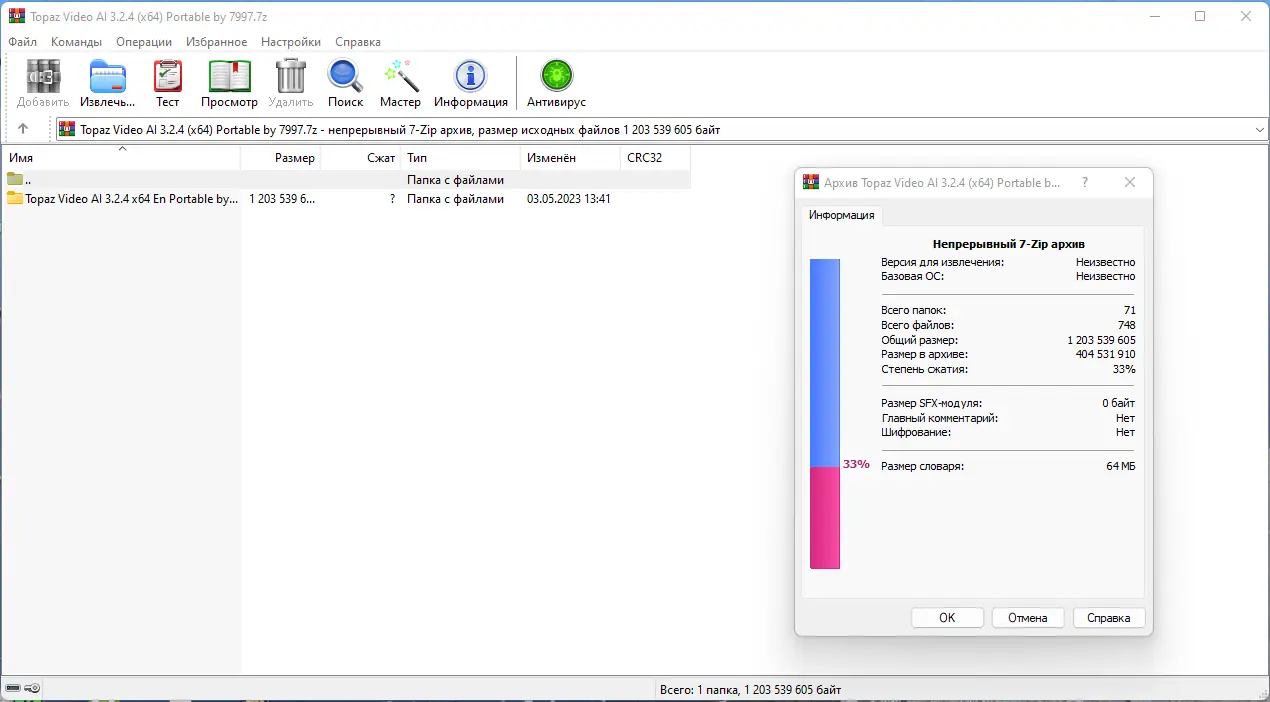Run archive Тест using its toolbar icon

(167, 80)
